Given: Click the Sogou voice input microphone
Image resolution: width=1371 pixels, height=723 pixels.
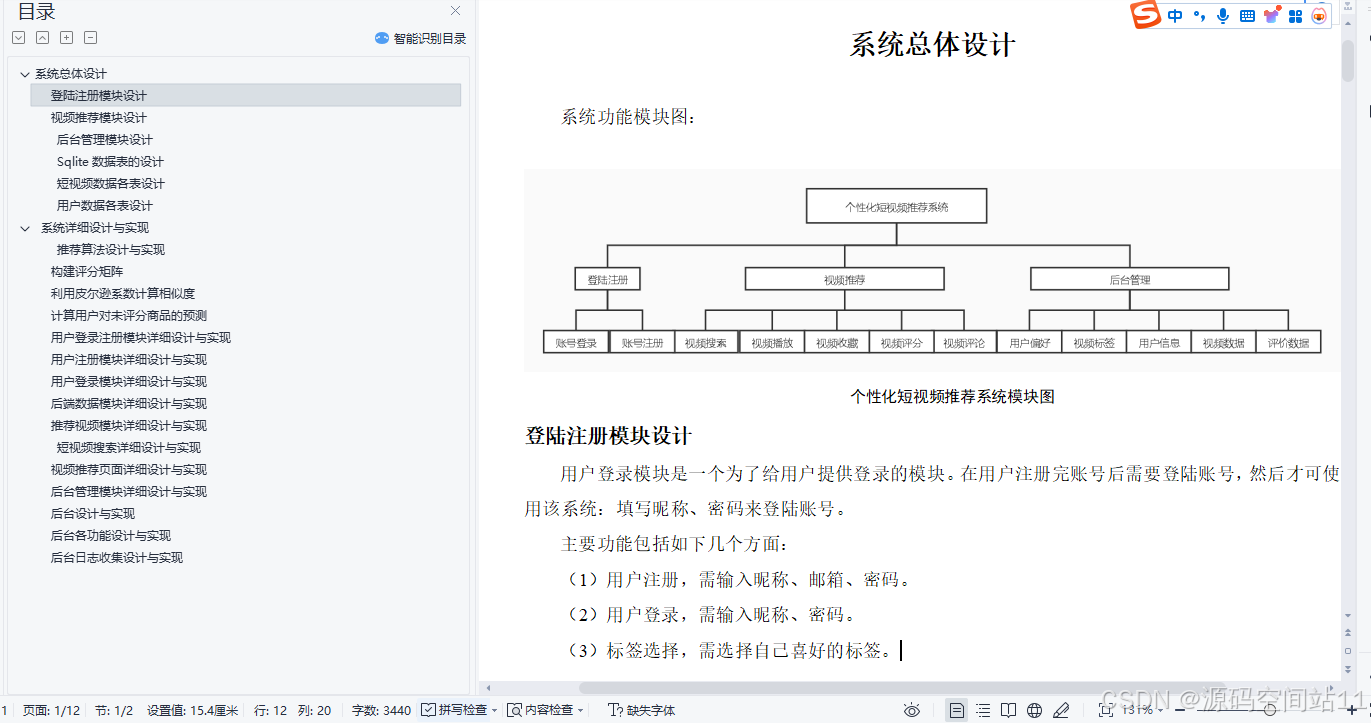Looking at the screenshot, I should (x=1223, y=16).
